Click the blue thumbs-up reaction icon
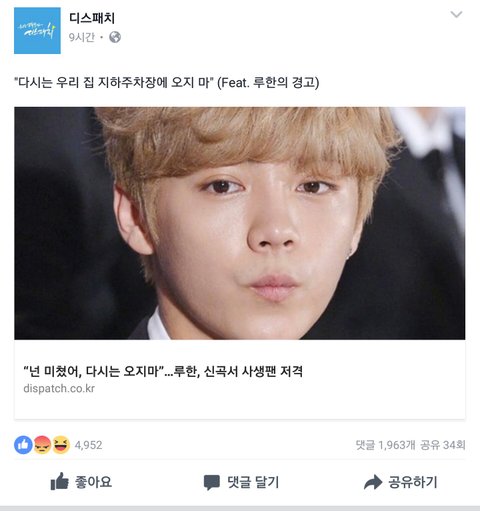480x511 pixels. [x=23, y=445]
